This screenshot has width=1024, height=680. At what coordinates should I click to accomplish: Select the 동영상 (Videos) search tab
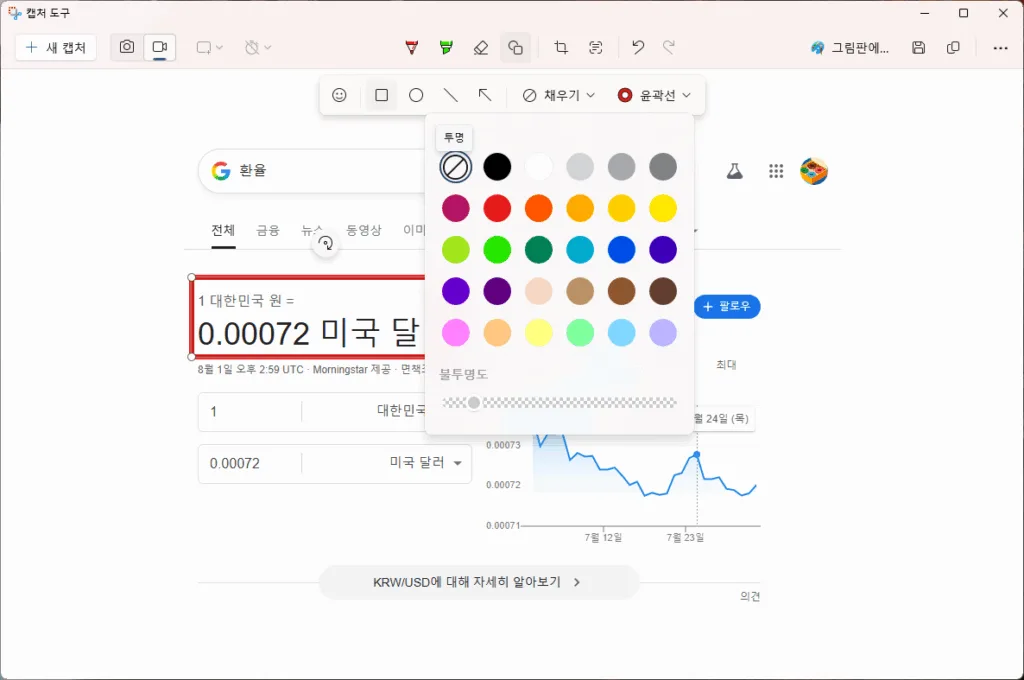(363, 230)
